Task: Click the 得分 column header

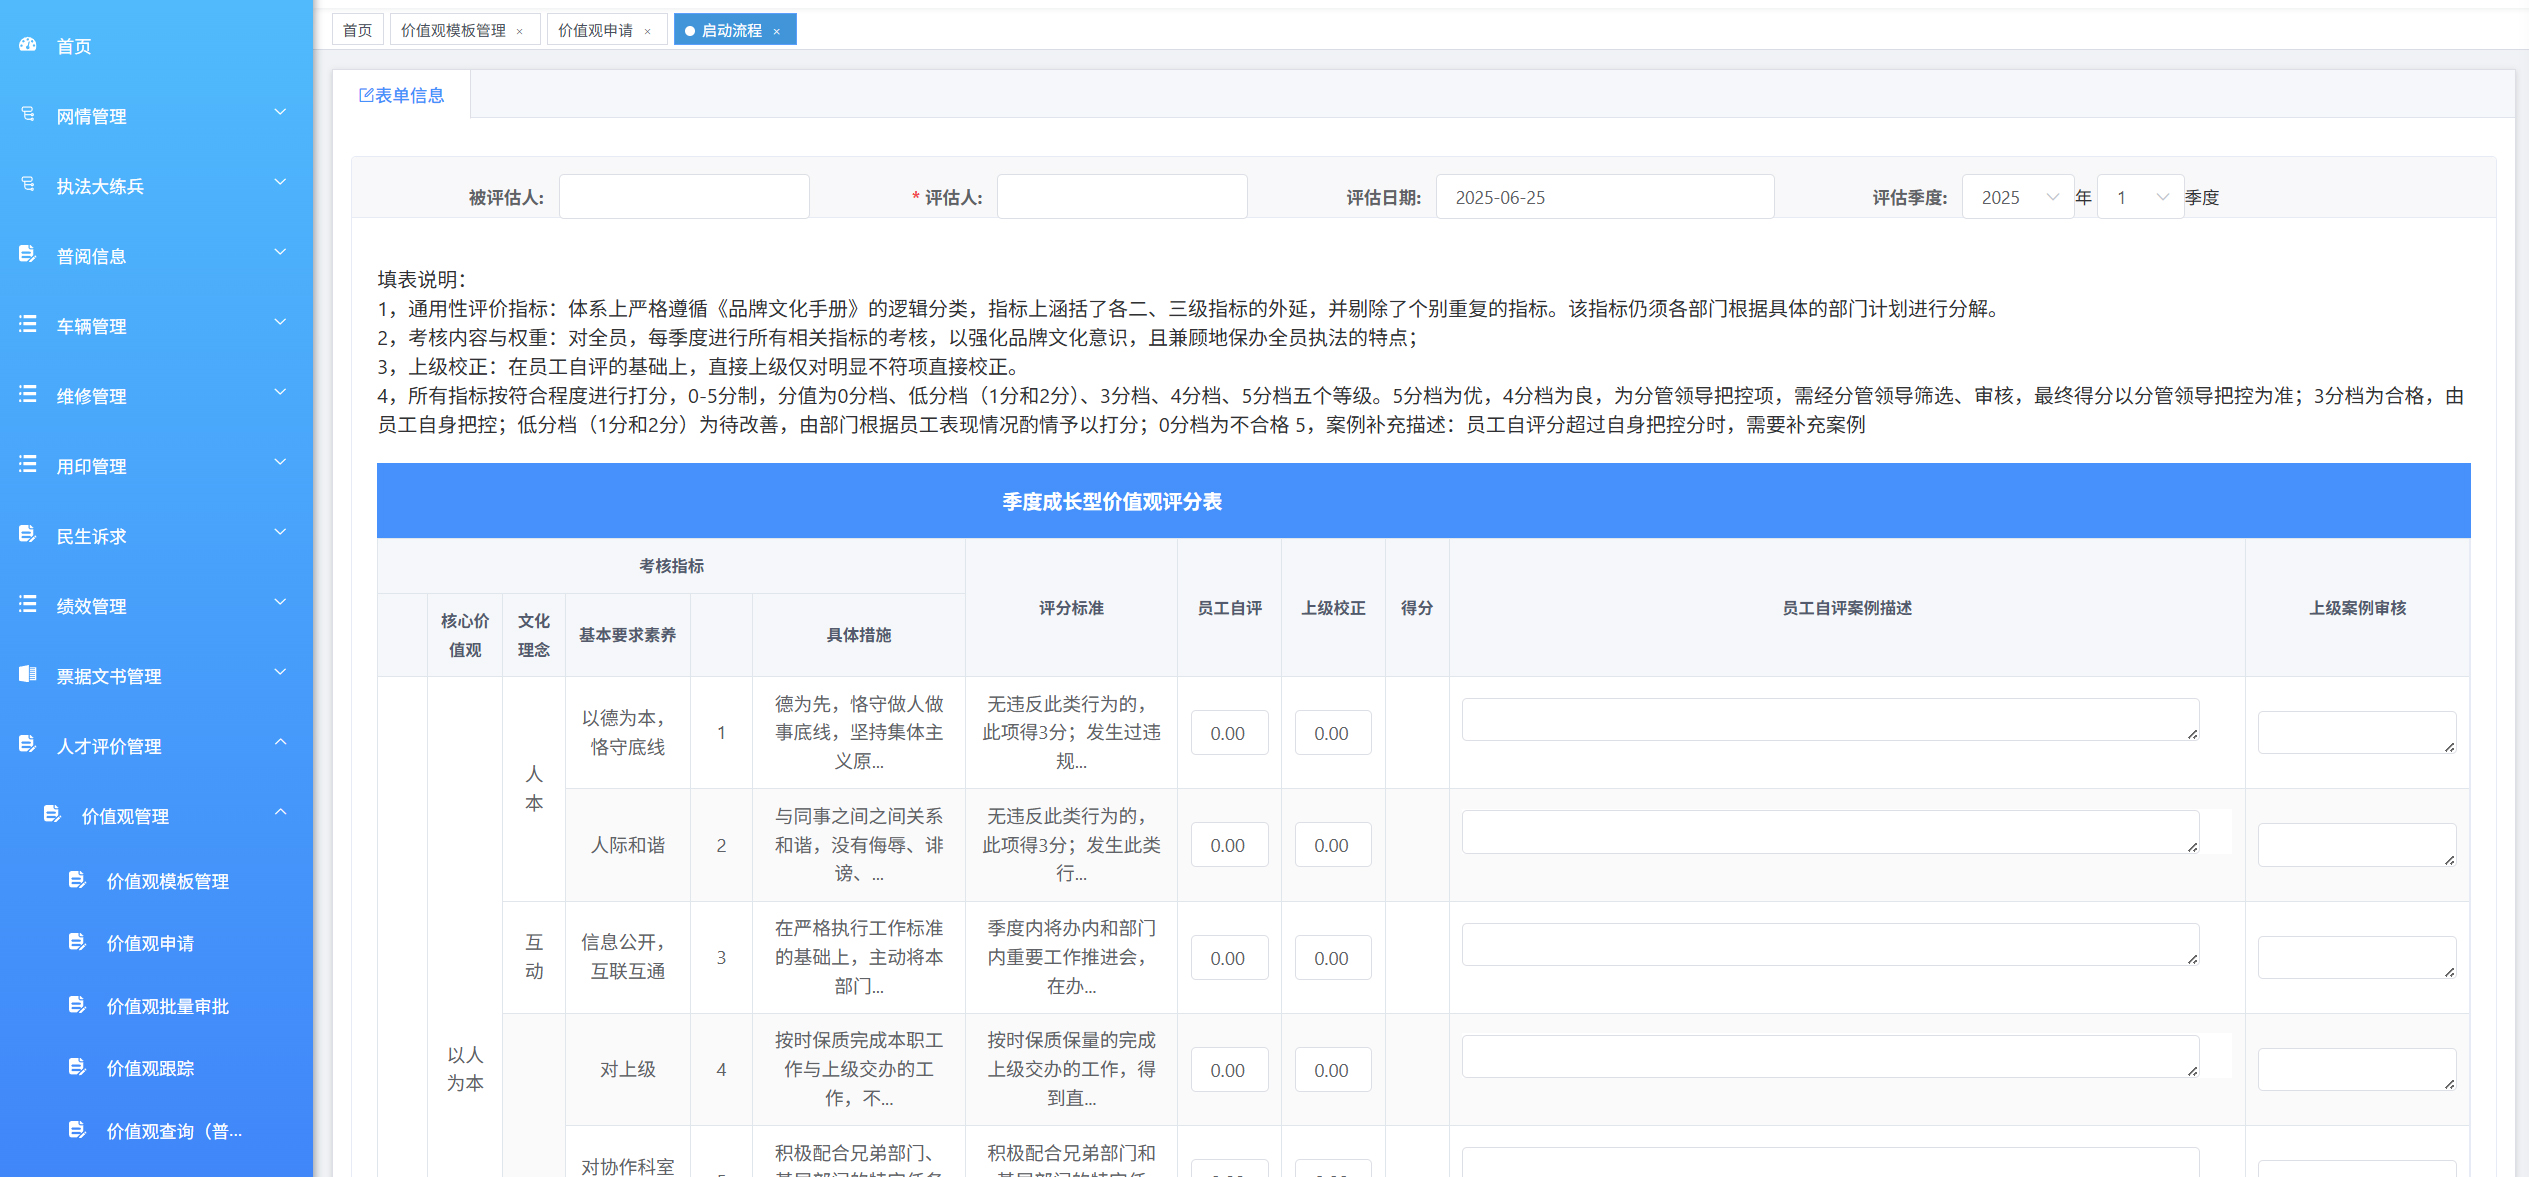Action: (1417, 608)
